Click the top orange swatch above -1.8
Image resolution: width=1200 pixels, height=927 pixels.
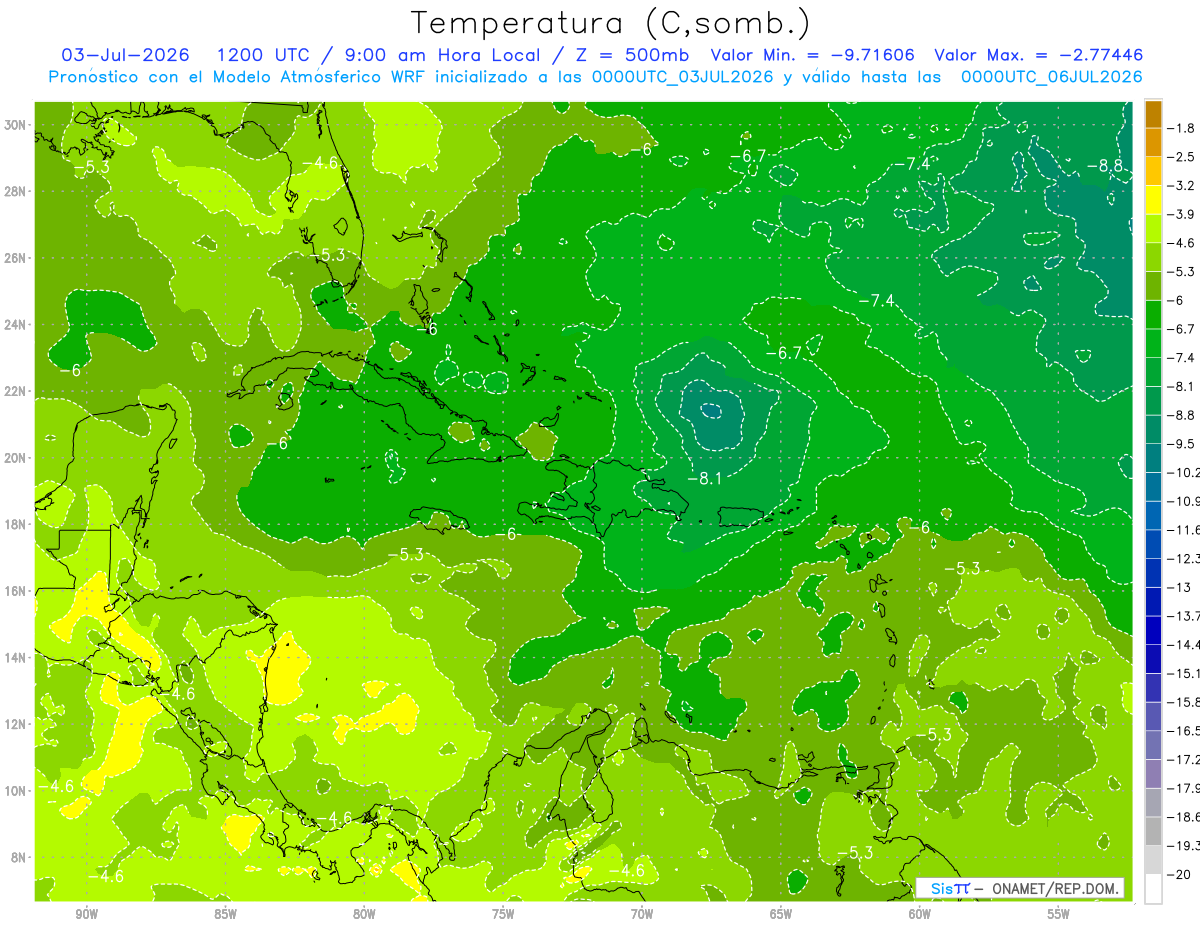point(1153,114)
